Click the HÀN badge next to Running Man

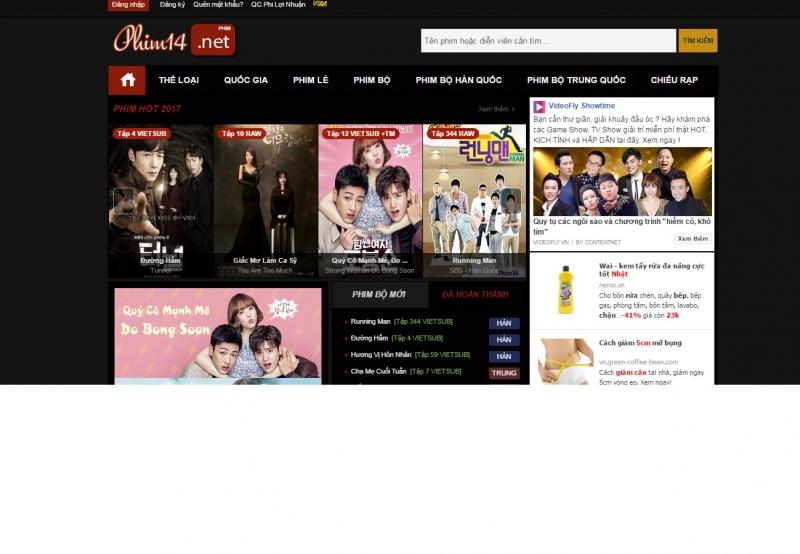click(504, 323)
